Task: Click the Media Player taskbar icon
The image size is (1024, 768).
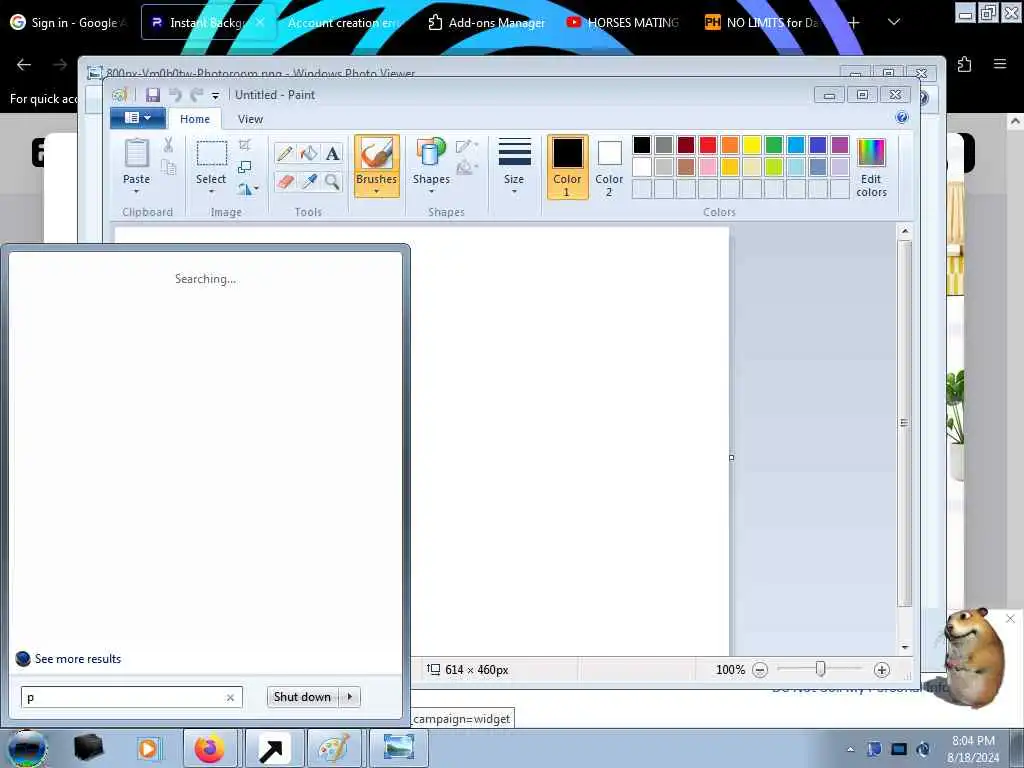Action: tap(148, 748)
